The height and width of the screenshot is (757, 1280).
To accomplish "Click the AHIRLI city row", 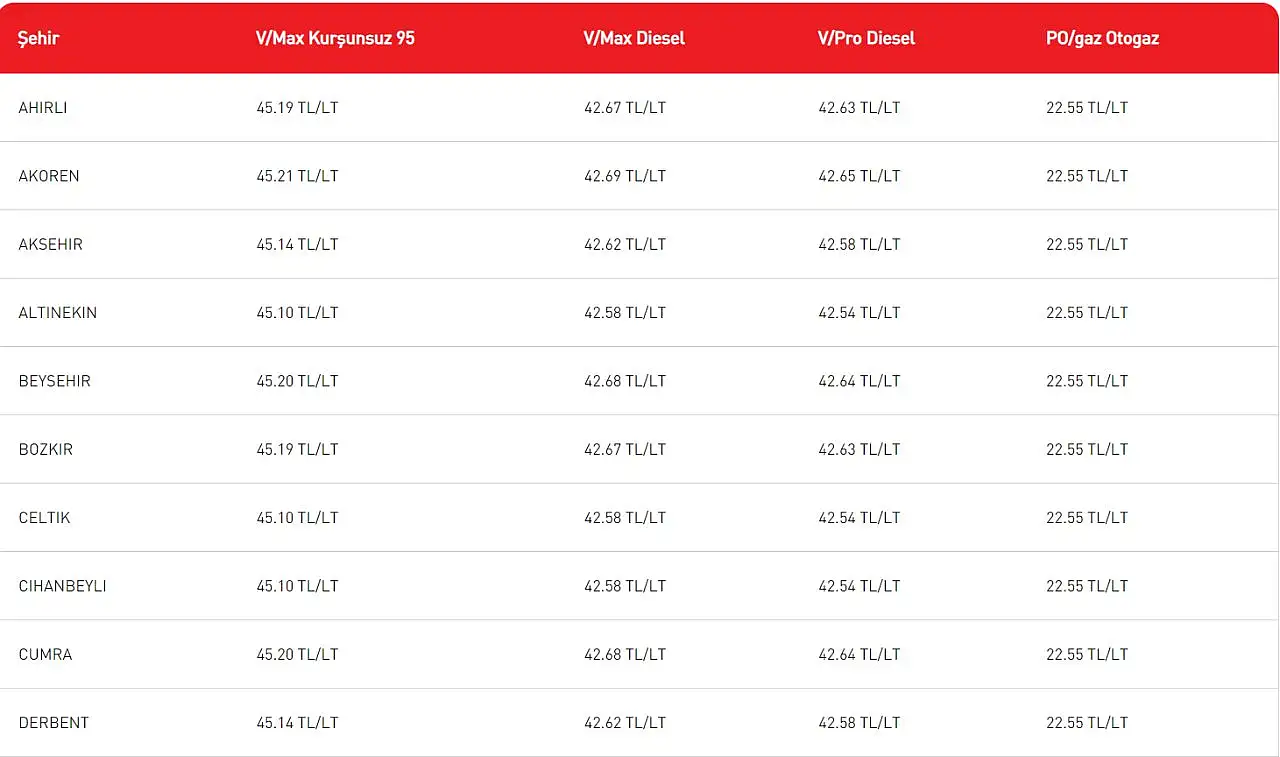I will point(43,108).
